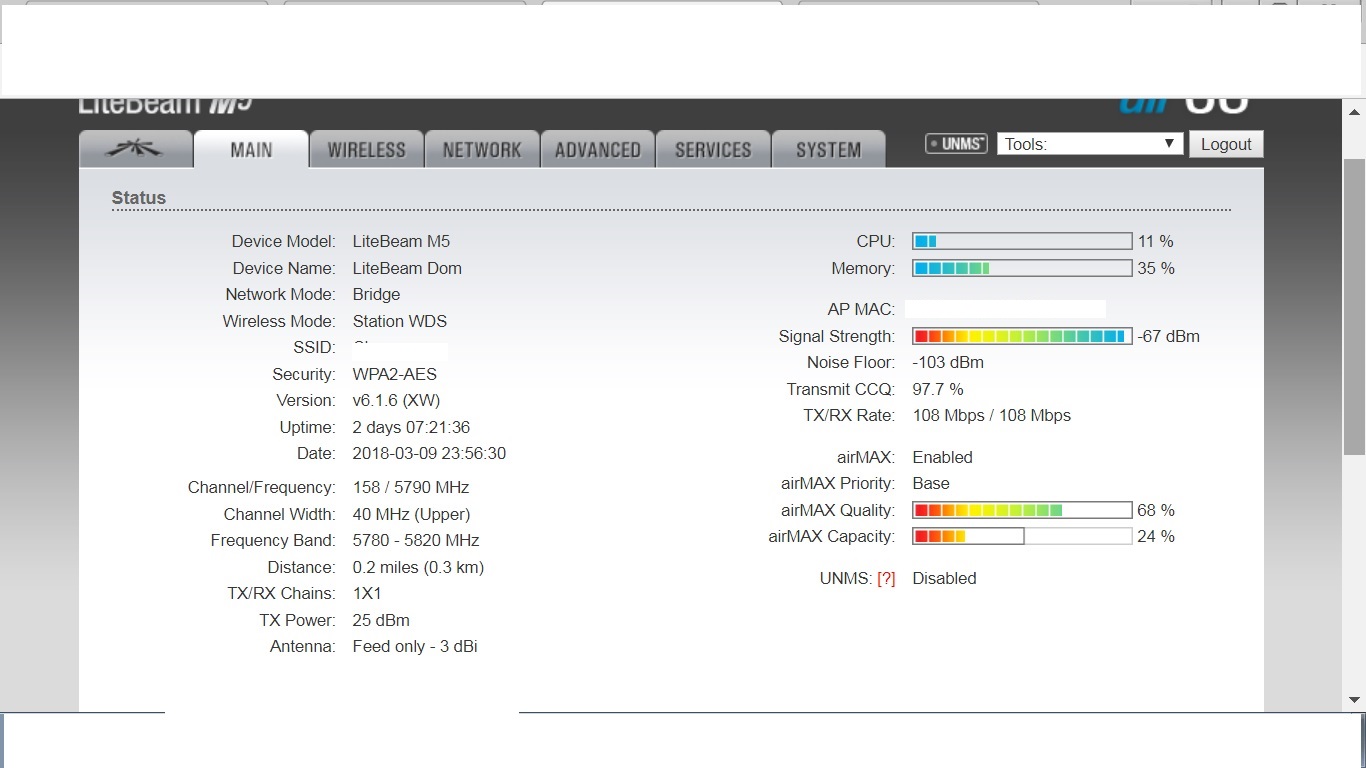Viewport: 1366px width, 768px height.
Task: Click the airMAX Capacity percentage 24 %
Action: pyautogui.click(x=1156, y=536)
